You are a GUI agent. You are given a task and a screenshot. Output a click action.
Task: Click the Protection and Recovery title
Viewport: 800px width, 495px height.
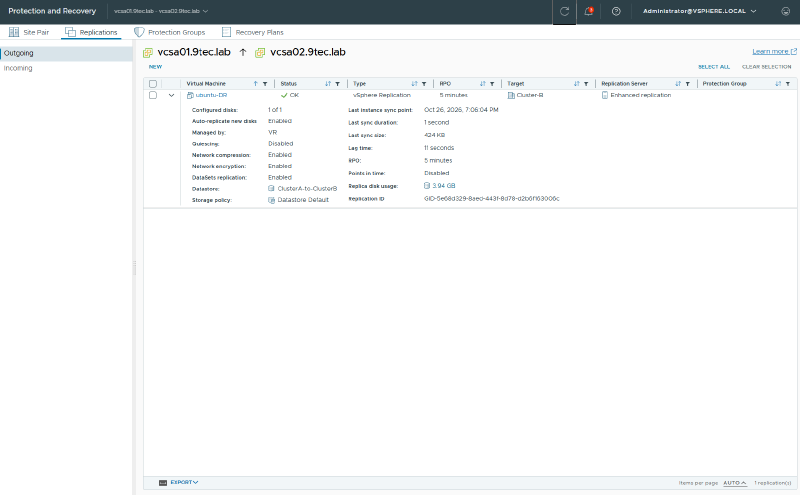pos(52,11)
